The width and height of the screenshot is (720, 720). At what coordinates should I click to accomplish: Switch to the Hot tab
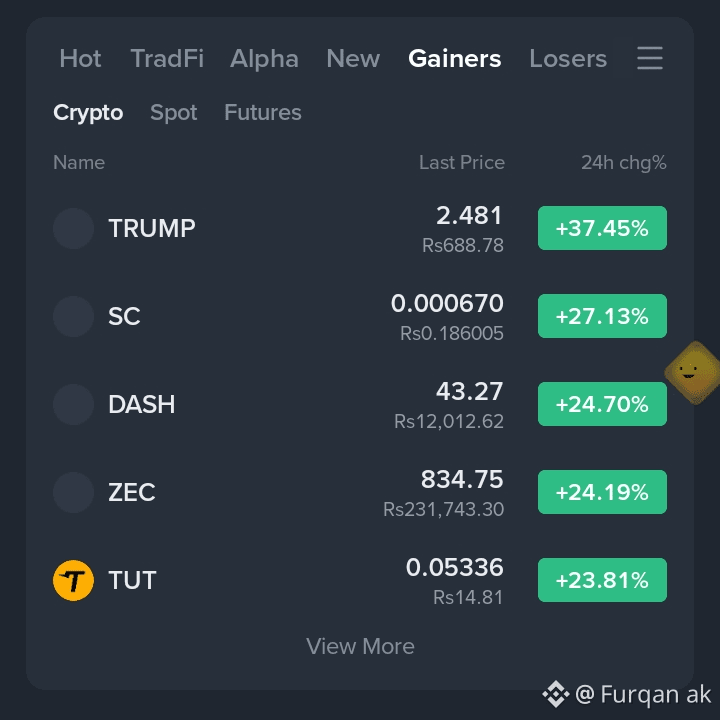coord(80,58)
